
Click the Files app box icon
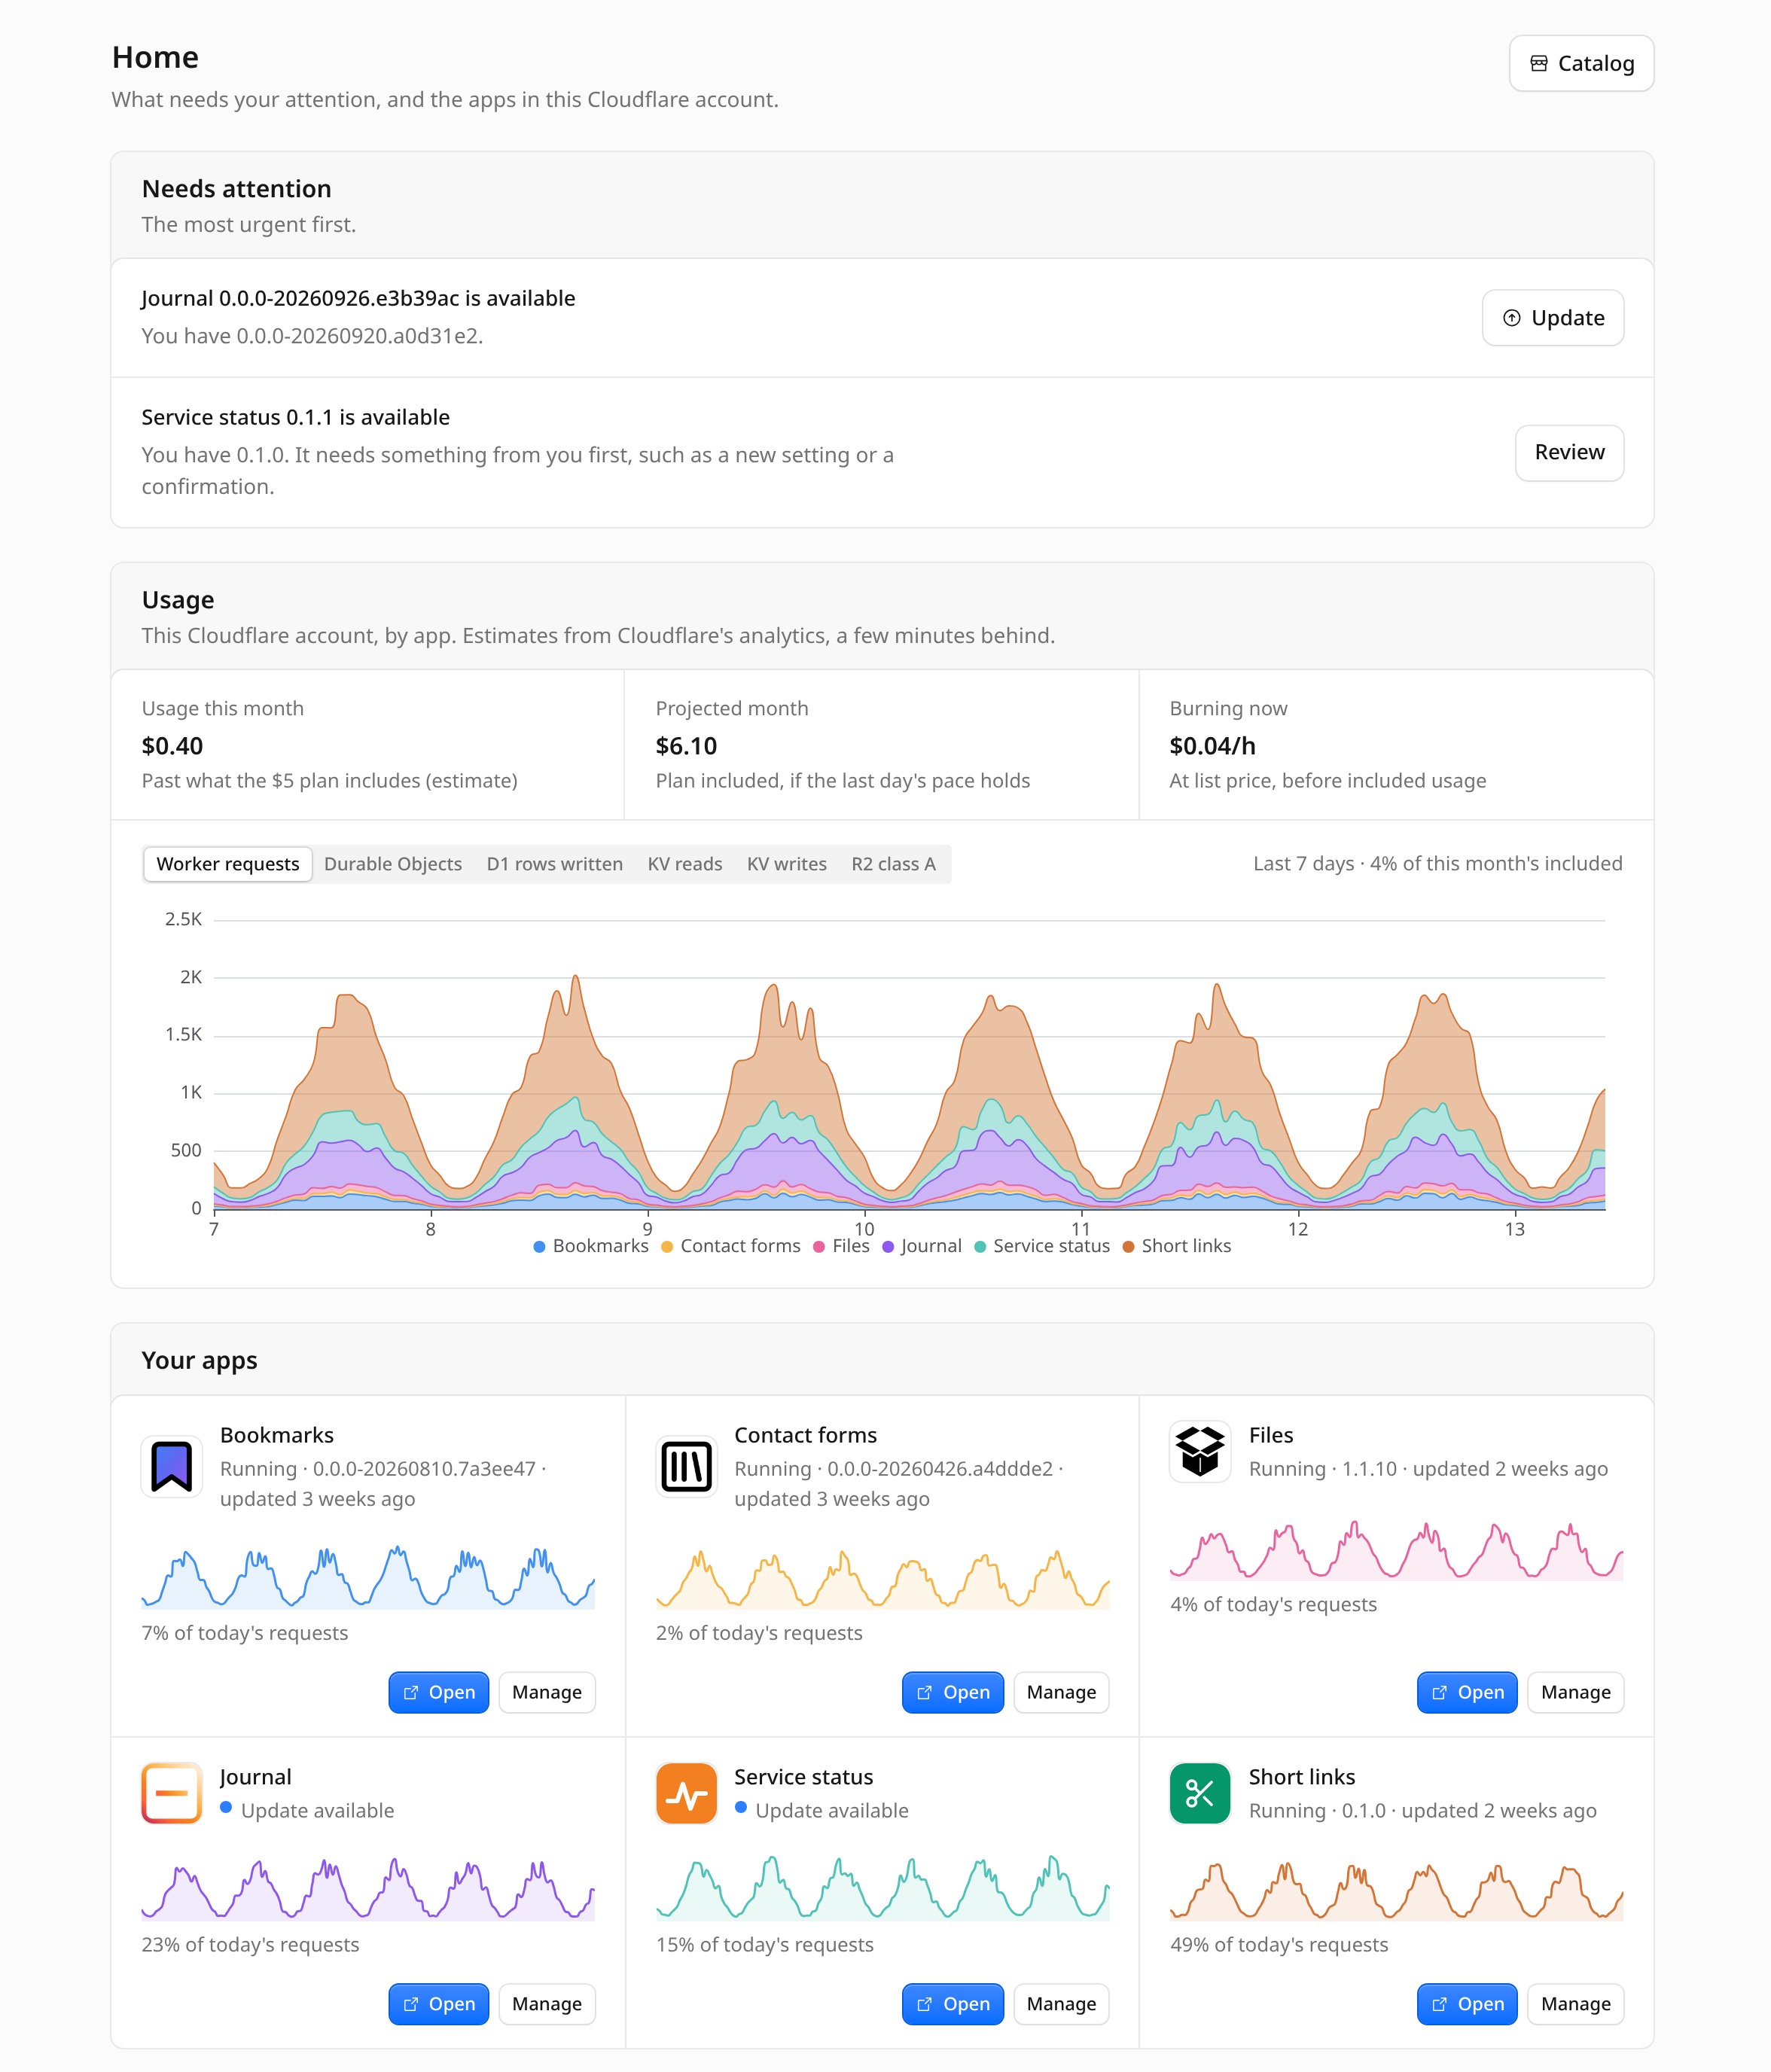tap(1200, 1451)
